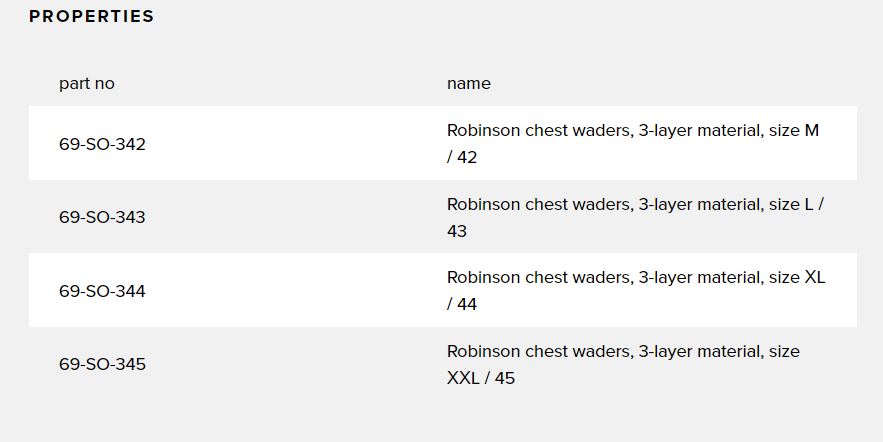Click the size M / 42 waders name cell
The width and height of the screenshot is (883, 442).
[633, 143]
